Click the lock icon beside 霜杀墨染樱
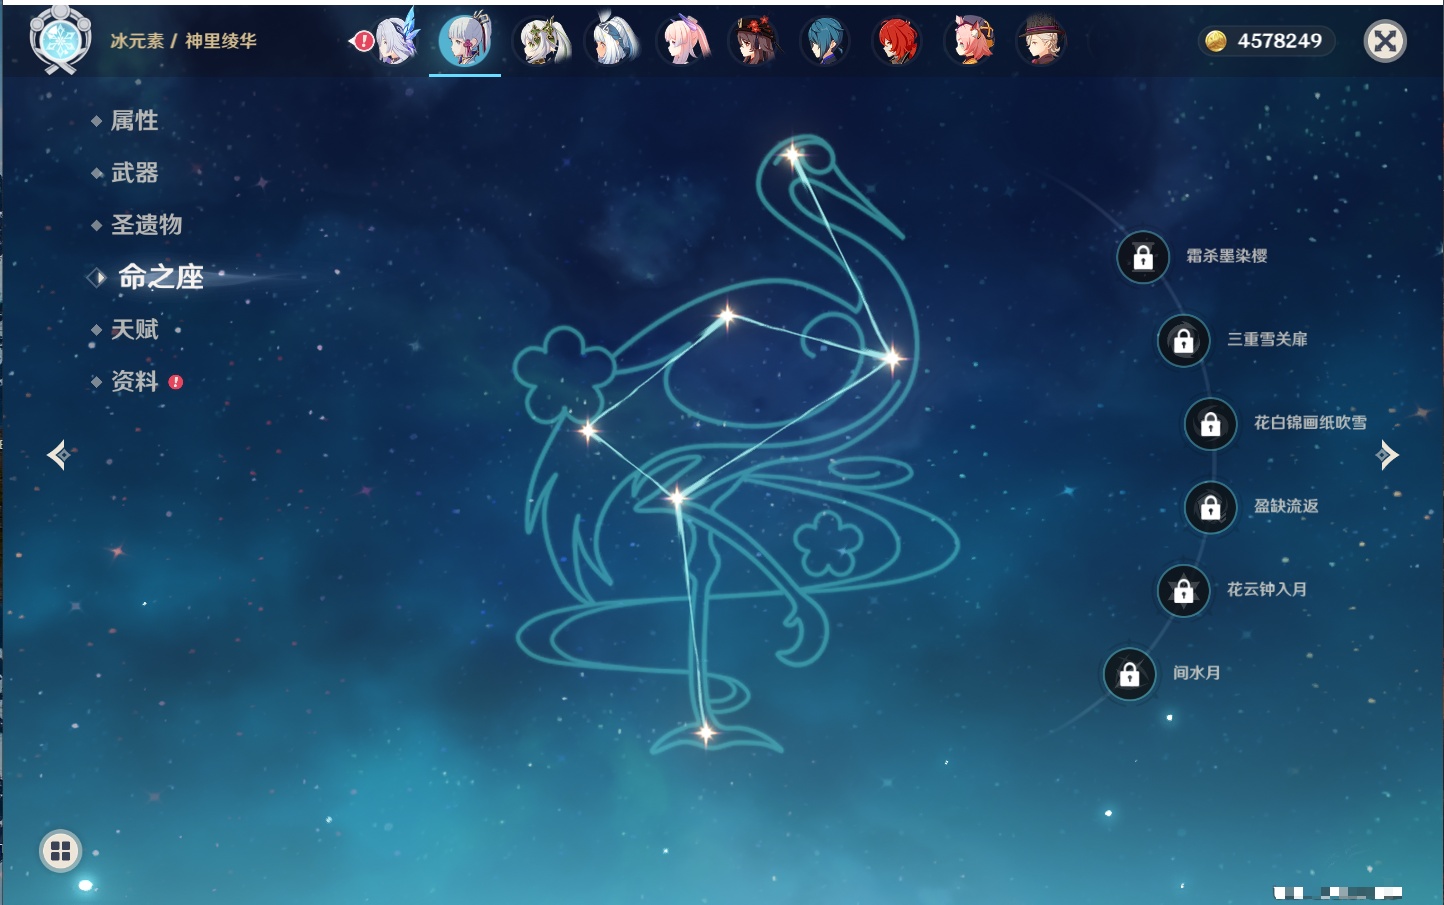1444x905 pixels. [x=1143, y=258]
